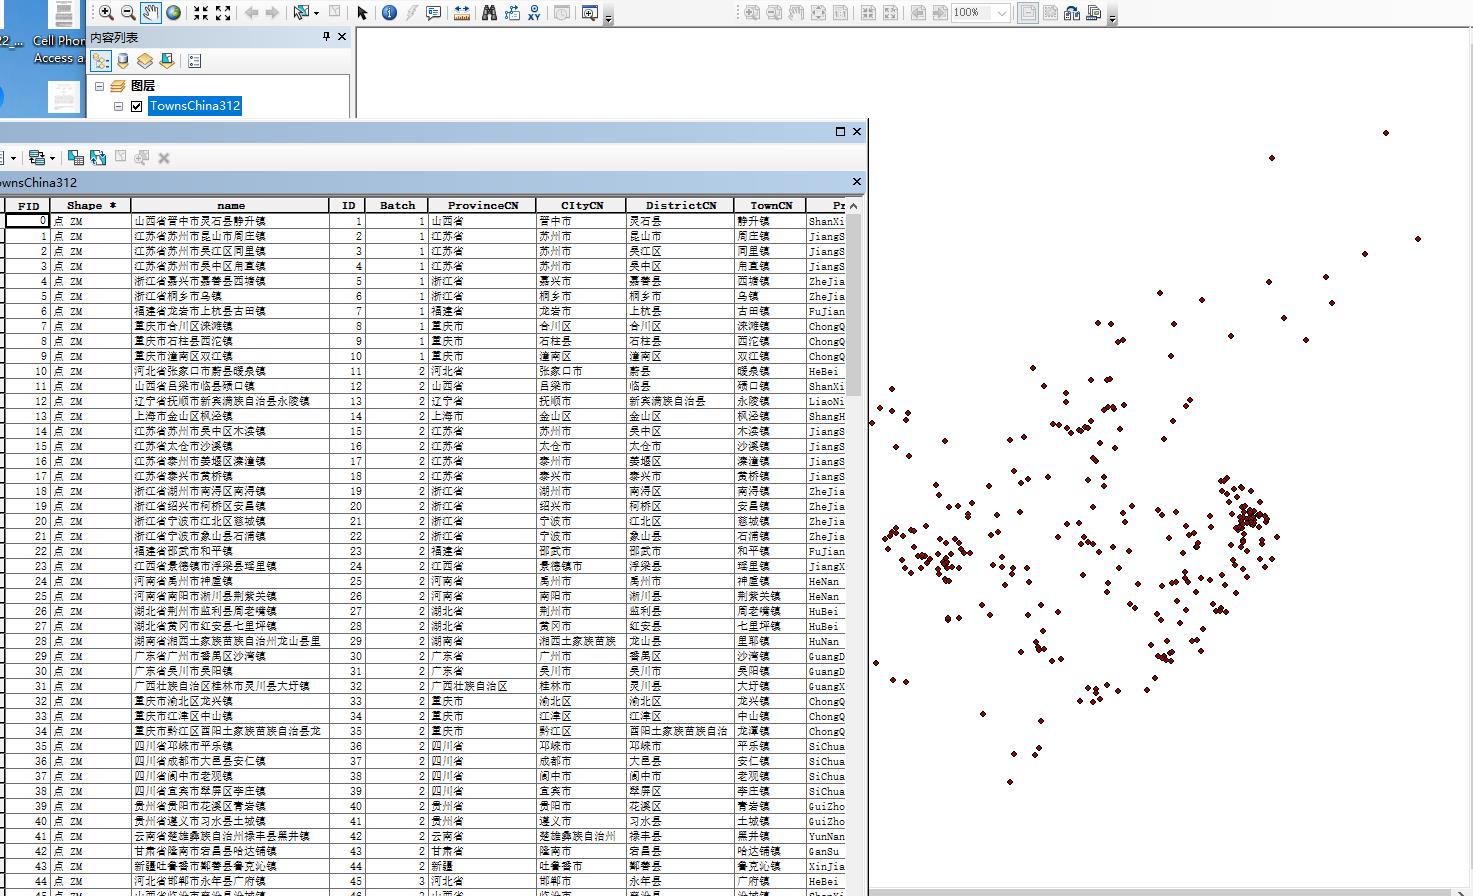Click the Find Route icon
Image resolution: width=1473 pixels, height=896 pixels.
pyautogui.click(x=512, y=13)
